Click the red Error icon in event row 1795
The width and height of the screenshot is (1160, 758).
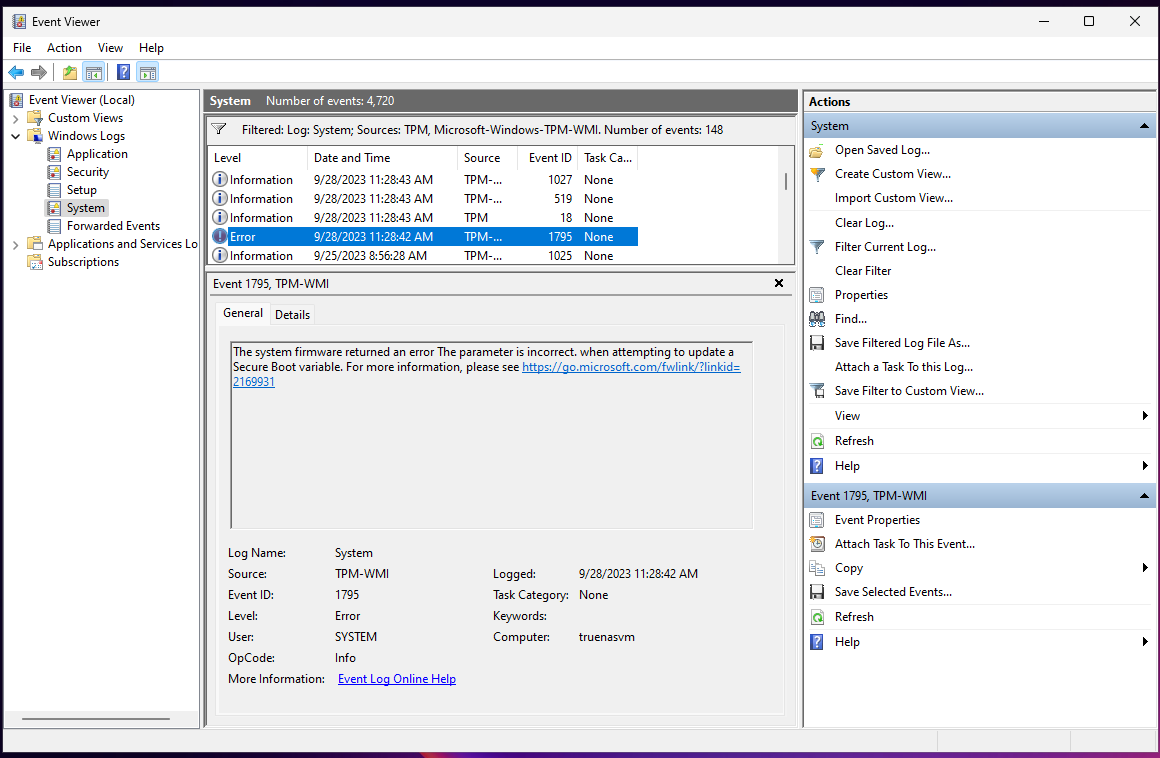click(220, 237)
